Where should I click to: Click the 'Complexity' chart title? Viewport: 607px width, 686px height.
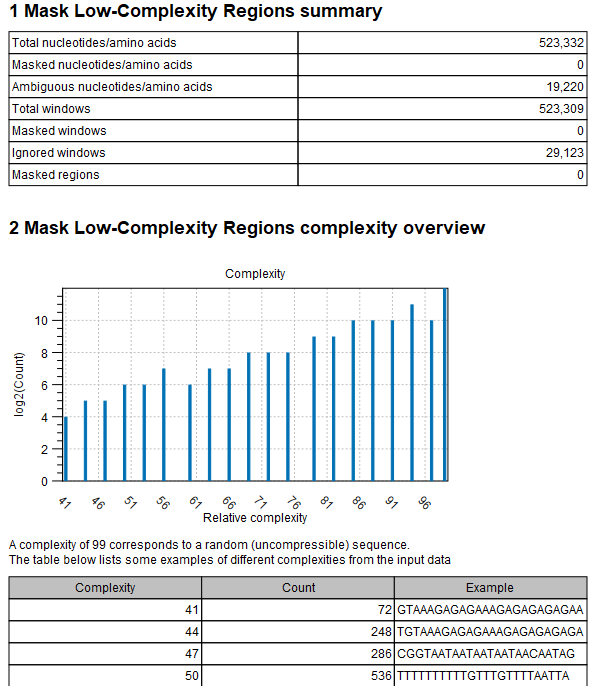click(255, 273)
